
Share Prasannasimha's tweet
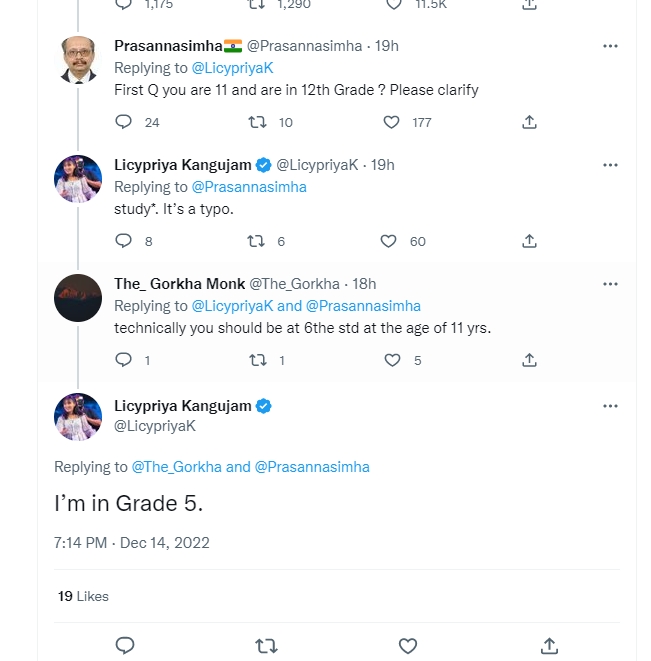click(530, 122)
